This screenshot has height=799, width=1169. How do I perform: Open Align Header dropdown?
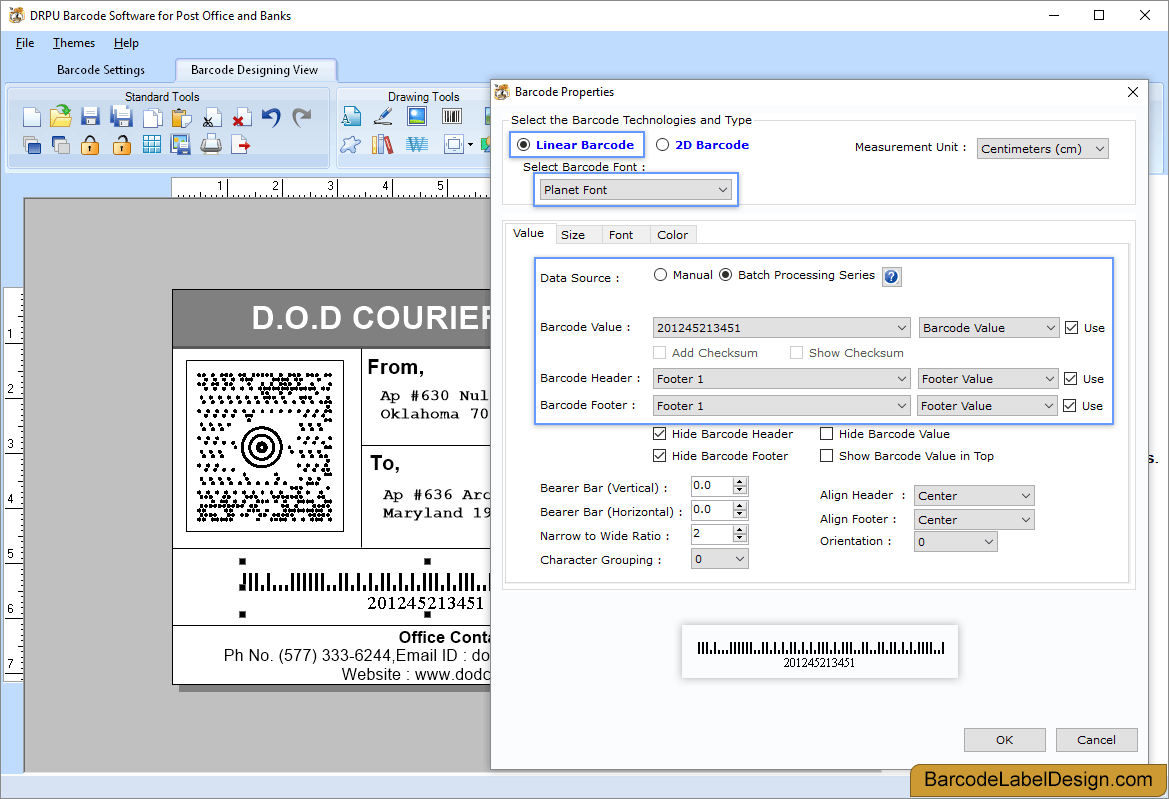pyautogui.click(x=974, y=496)
